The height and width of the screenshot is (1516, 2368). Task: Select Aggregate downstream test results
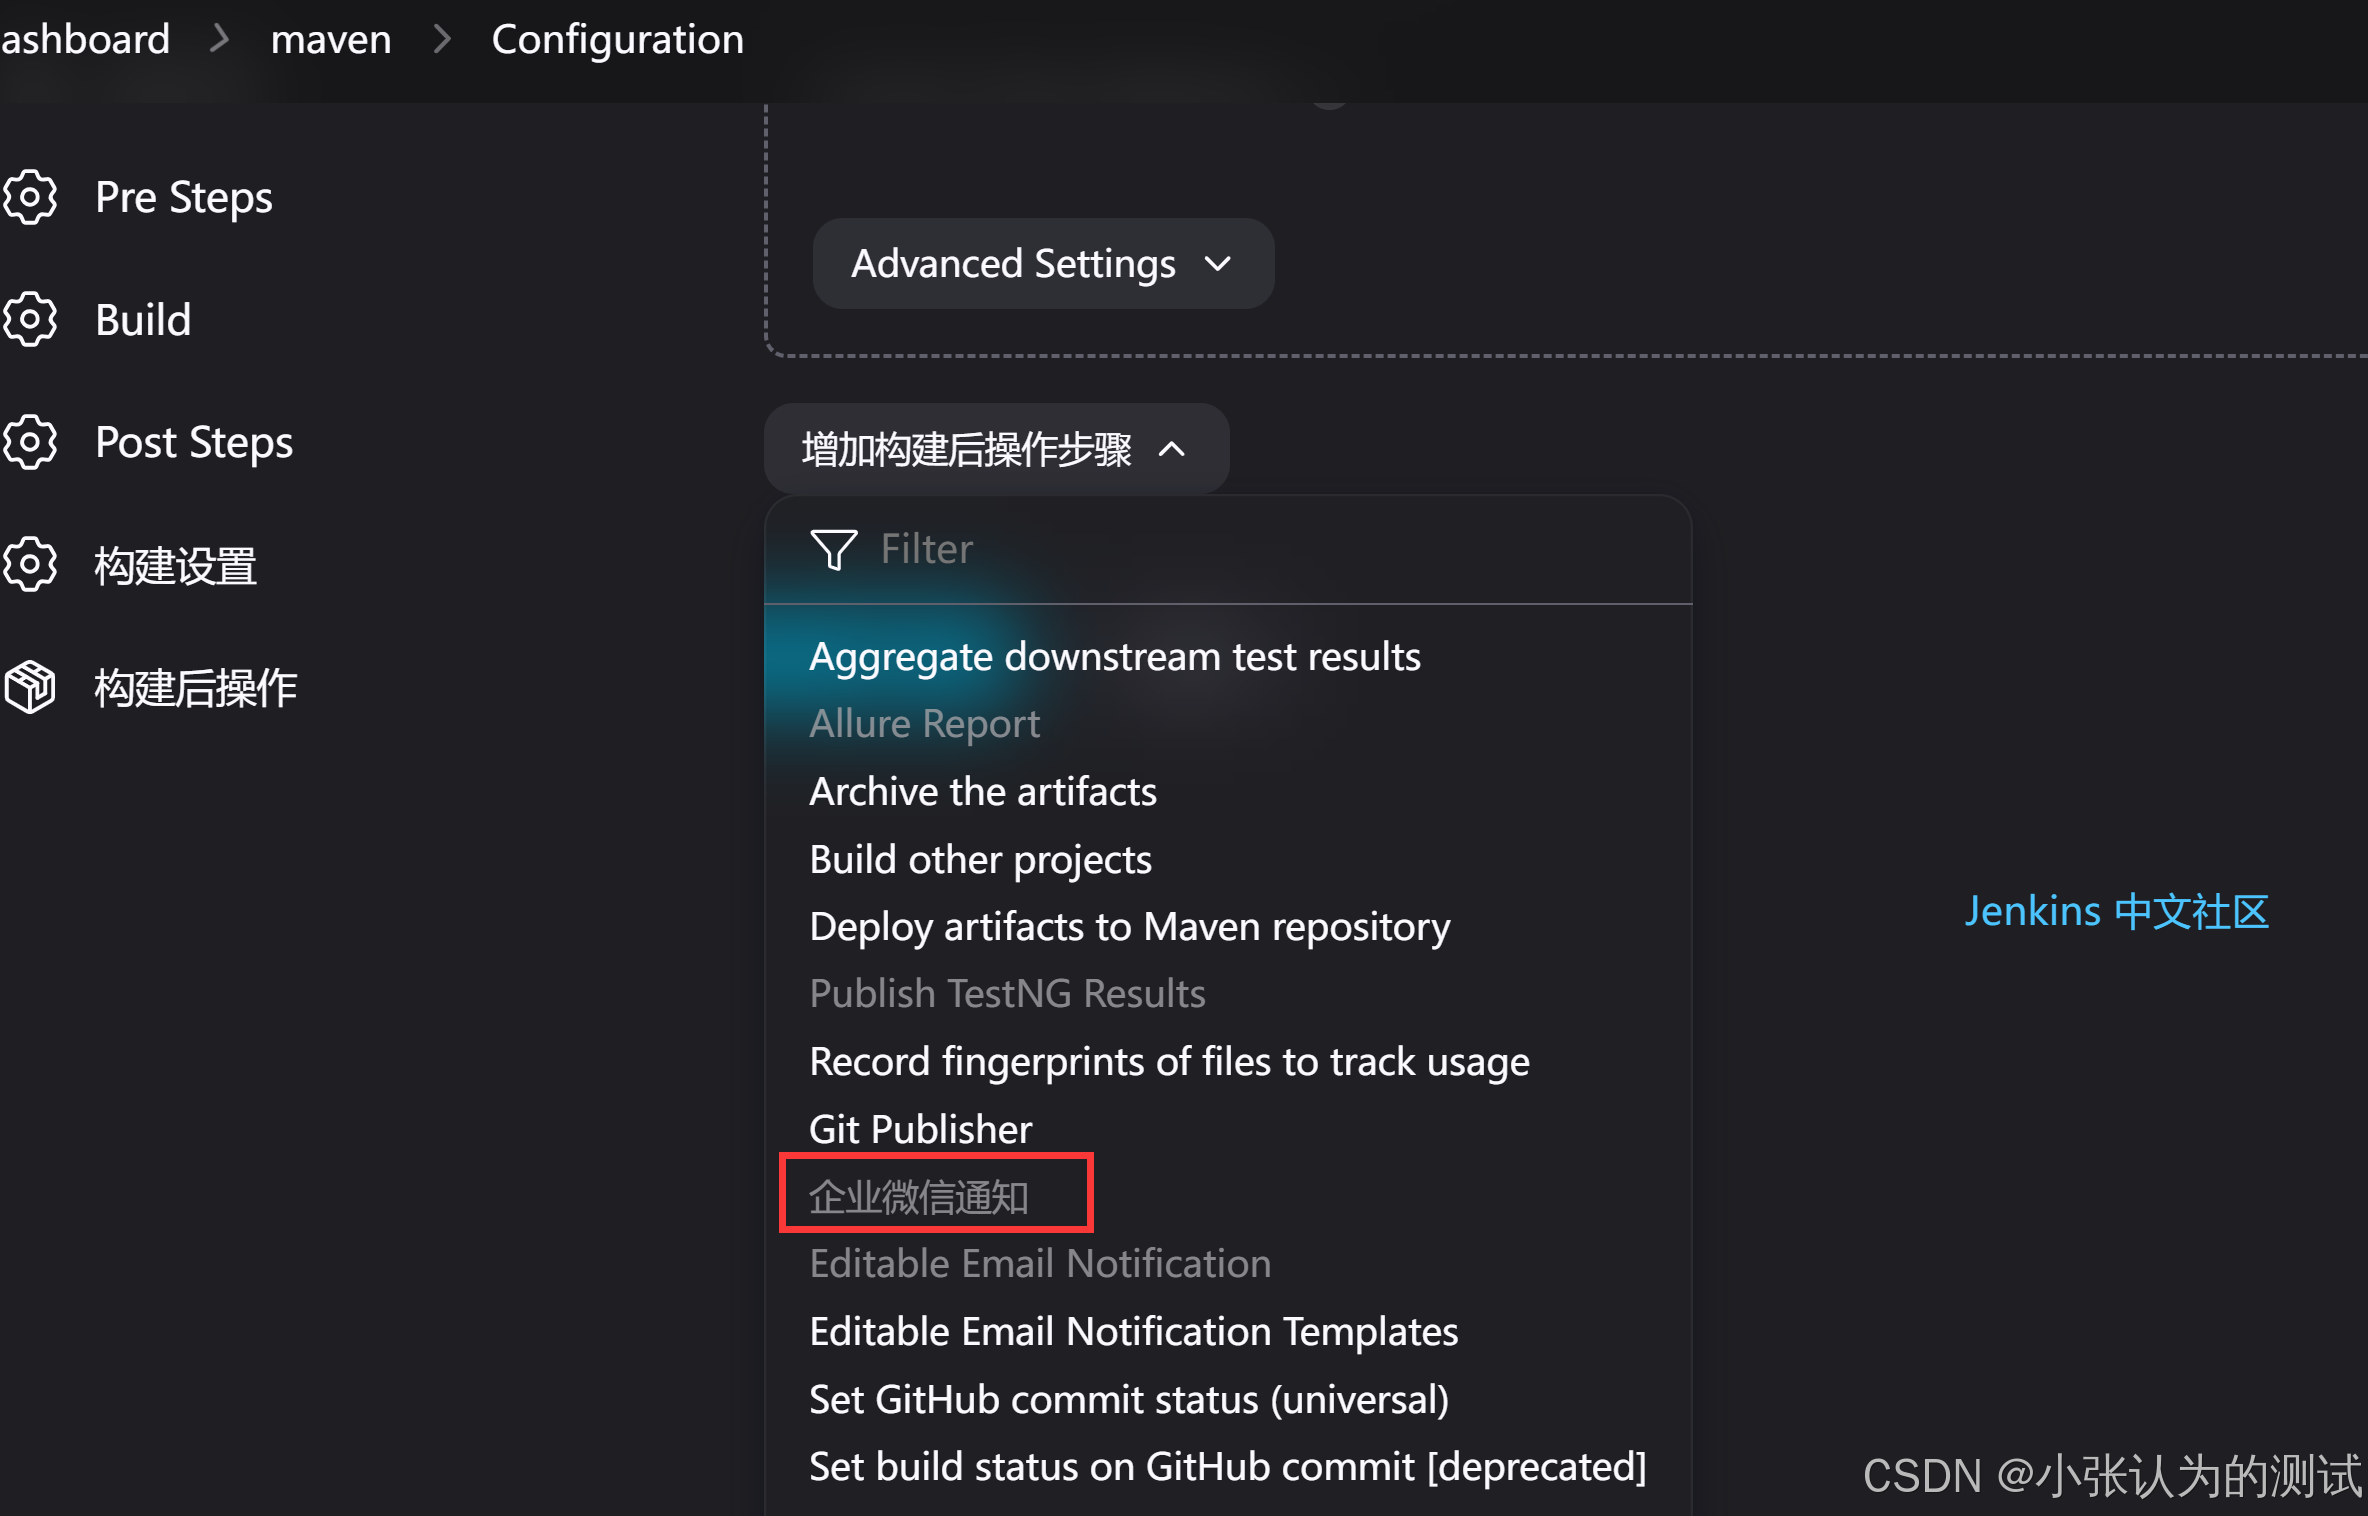[1114, 657]
